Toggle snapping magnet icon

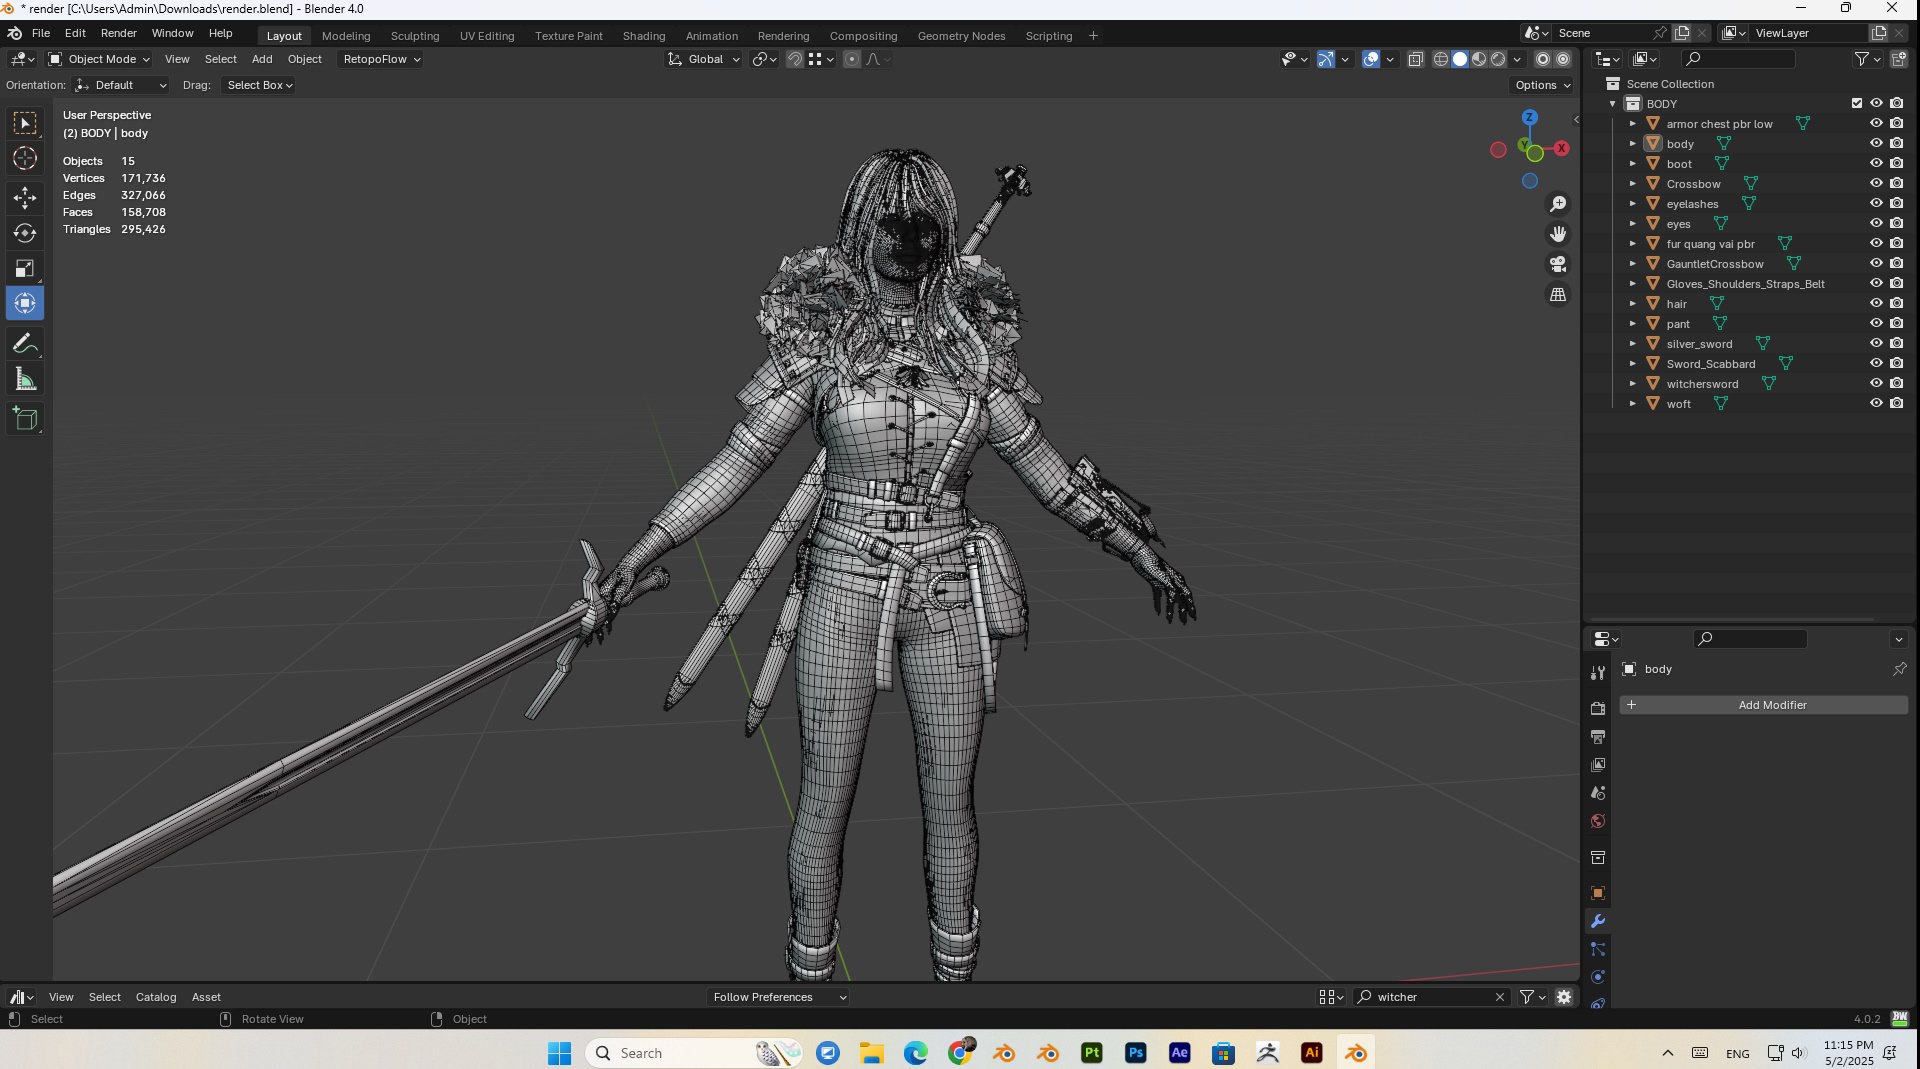pos(794,59)
